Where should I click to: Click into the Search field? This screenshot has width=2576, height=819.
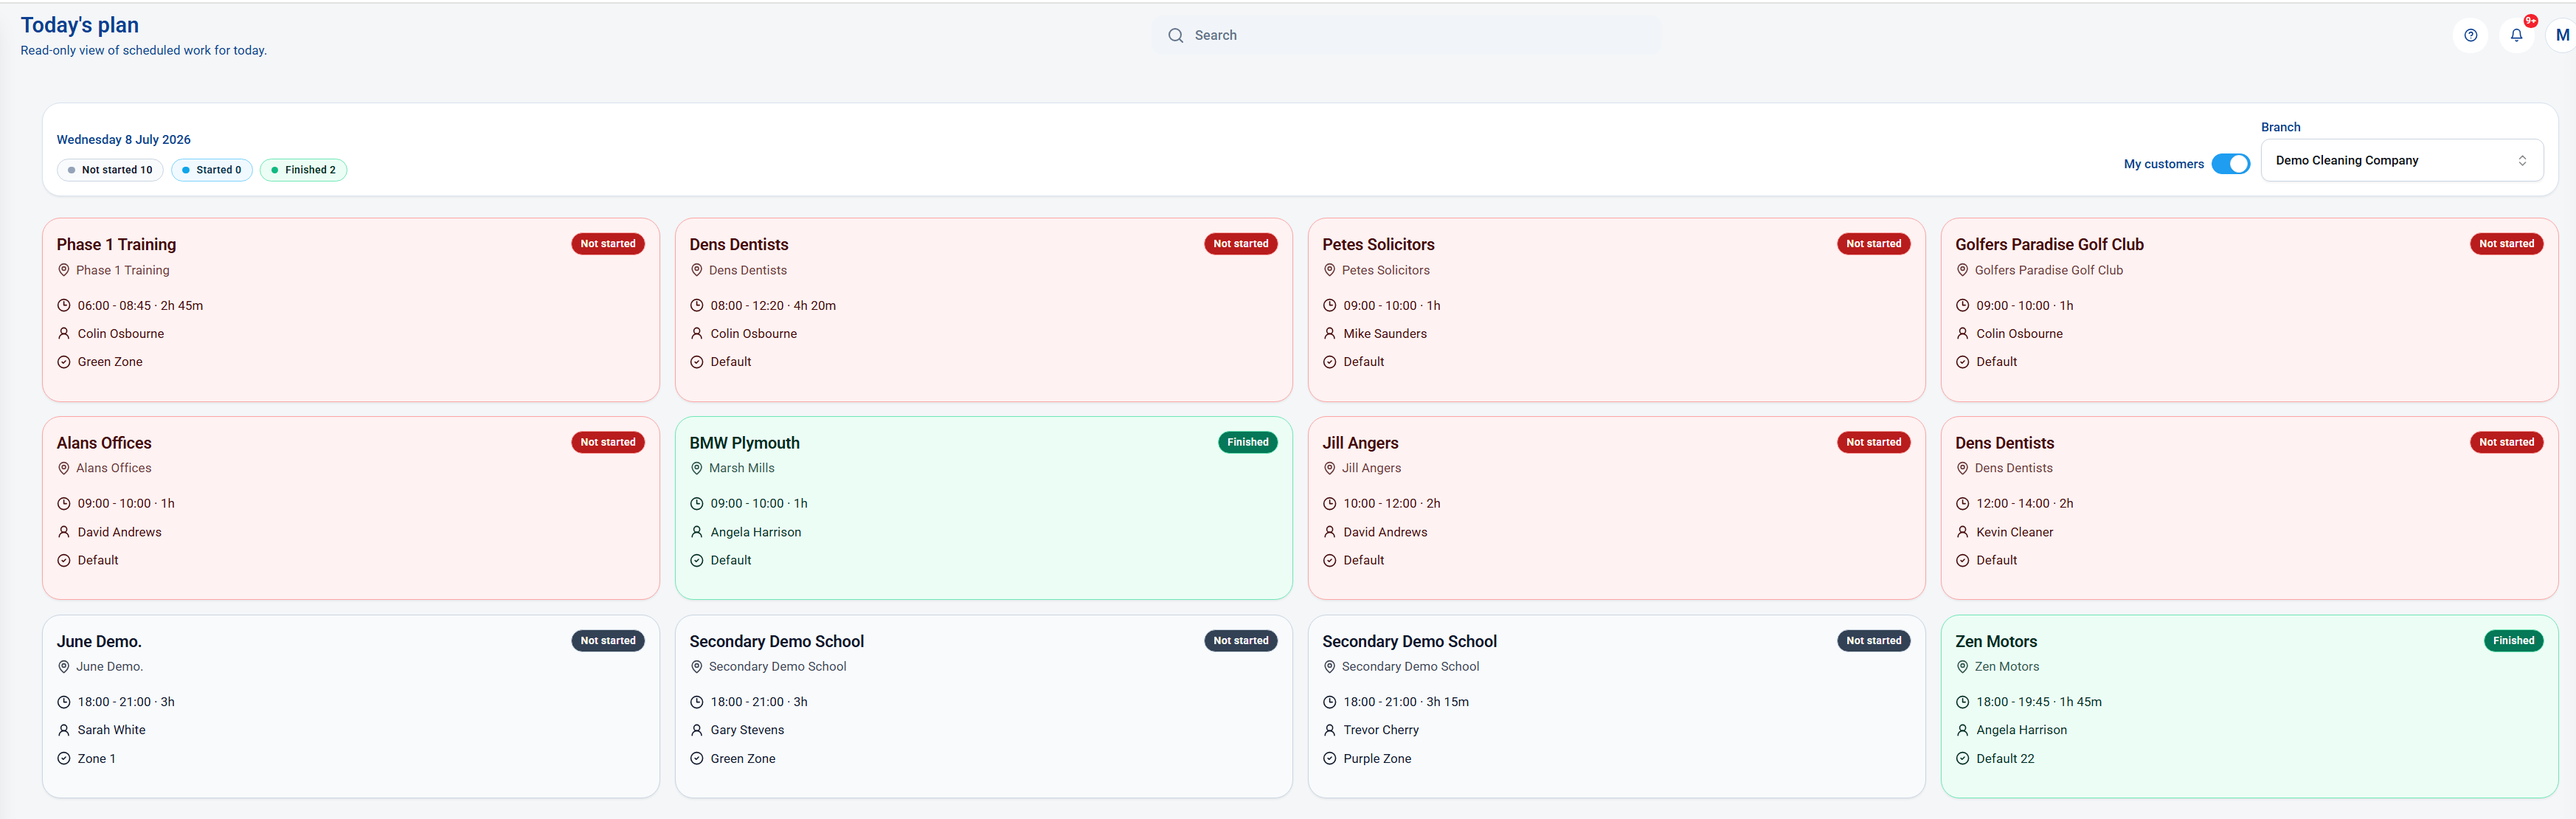click(x=1406, y=35)
